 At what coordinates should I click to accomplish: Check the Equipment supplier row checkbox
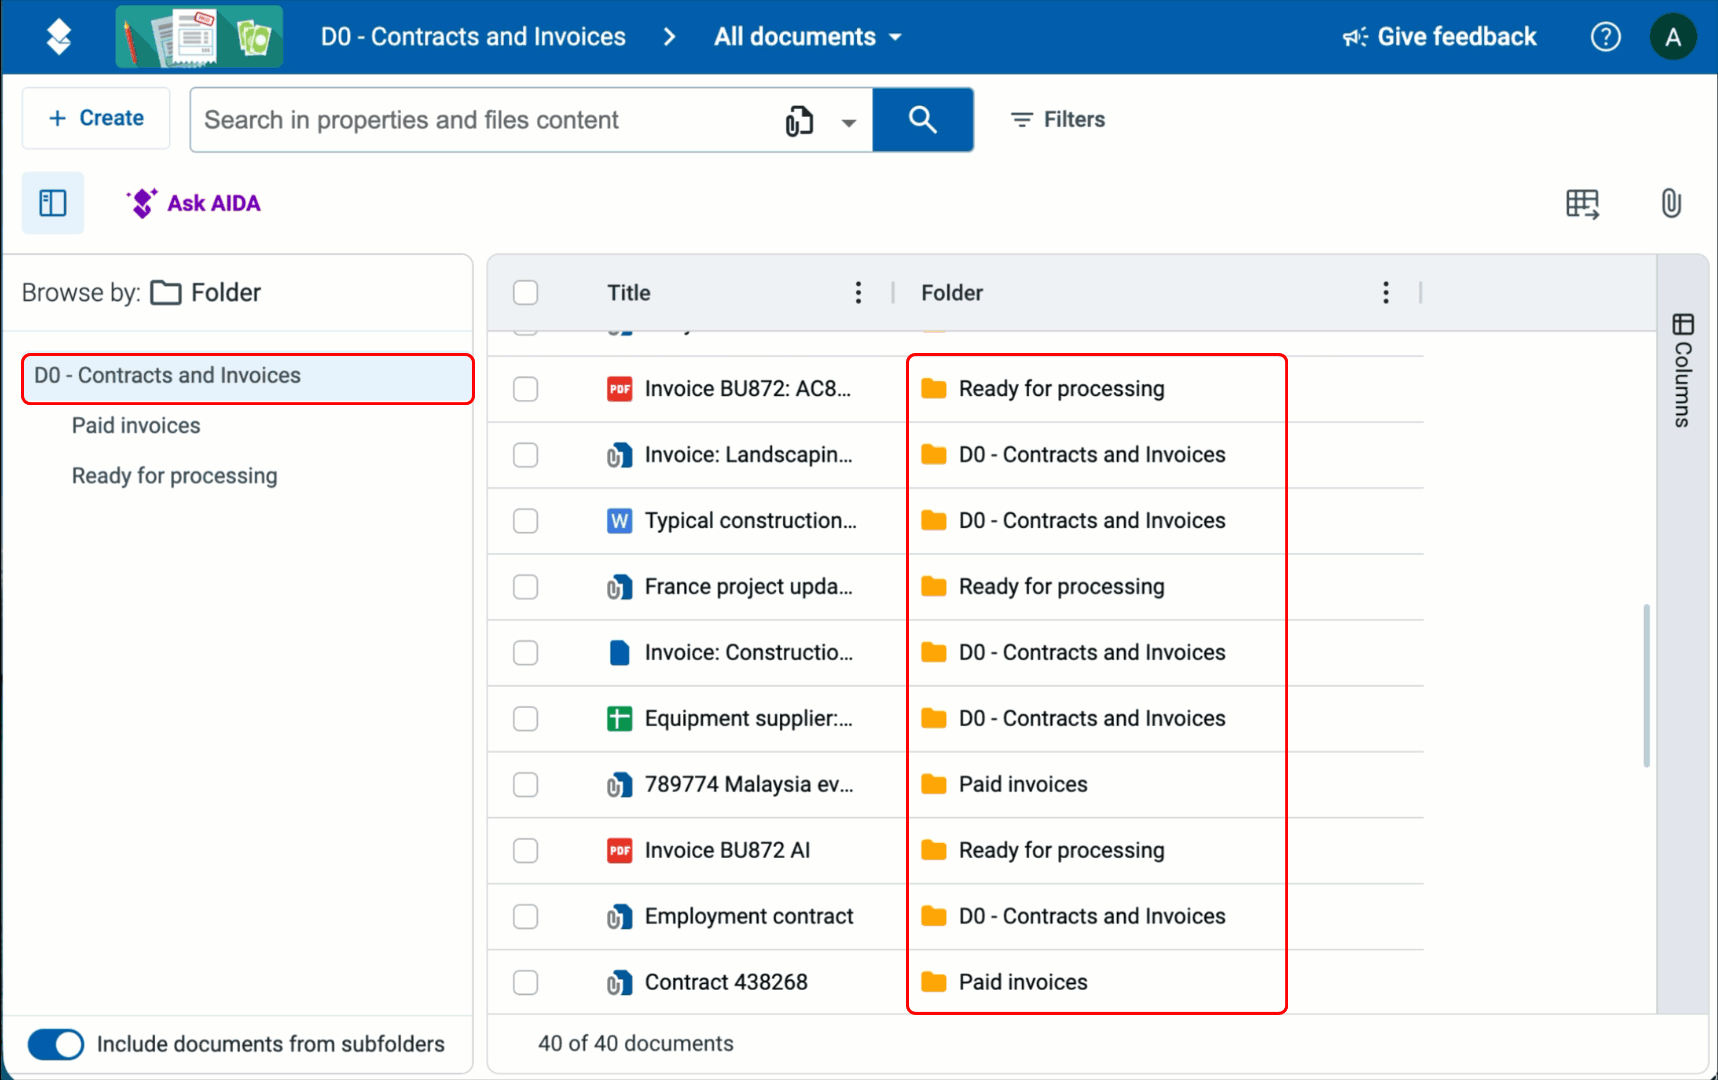click(525, 719)
